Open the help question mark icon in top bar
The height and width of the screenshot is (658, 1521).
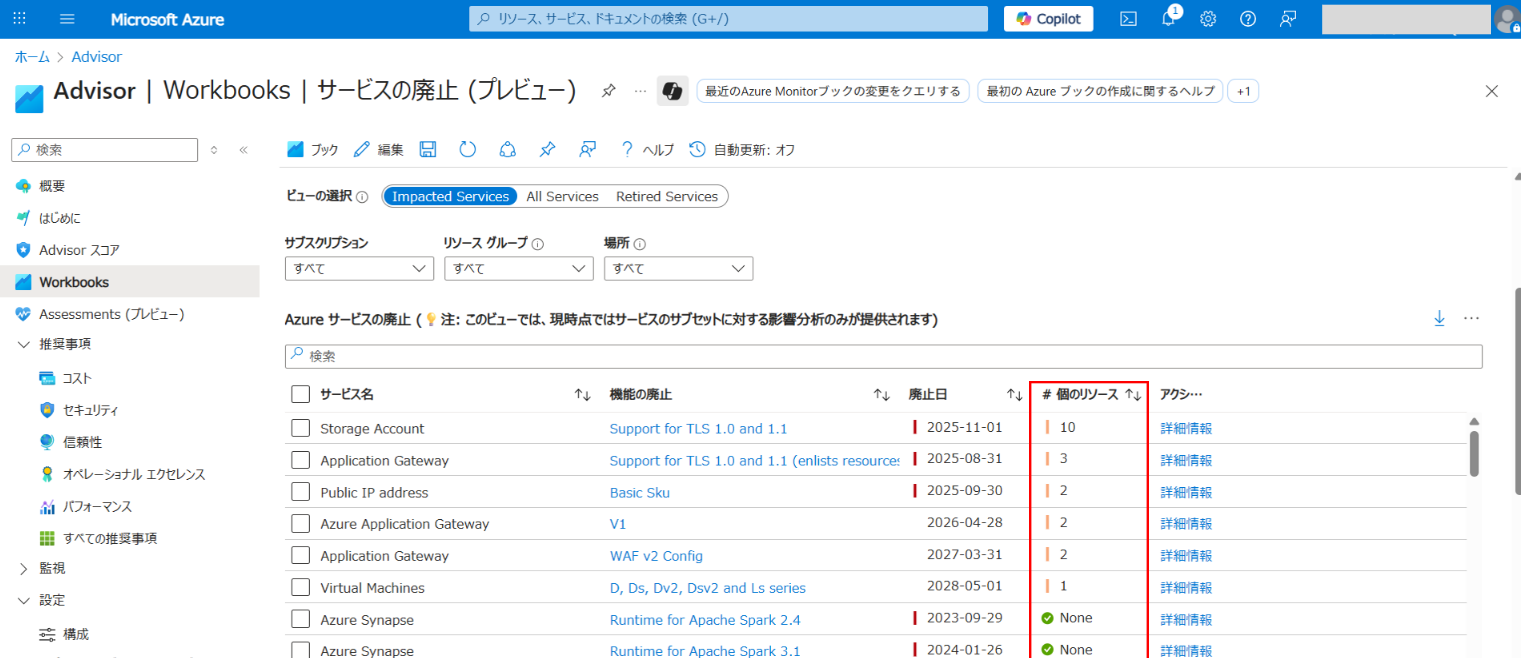1248,19
